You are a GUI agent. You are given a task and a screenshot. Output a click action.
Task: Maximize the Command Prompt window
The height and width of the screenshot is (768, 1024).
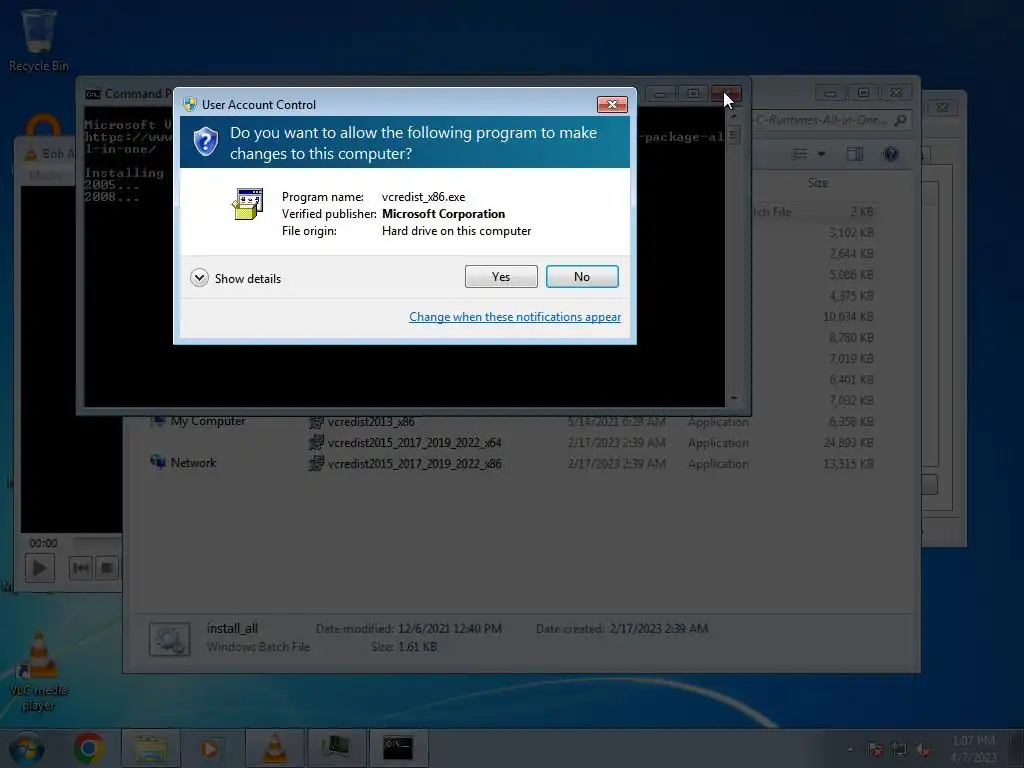click(693, 94)
